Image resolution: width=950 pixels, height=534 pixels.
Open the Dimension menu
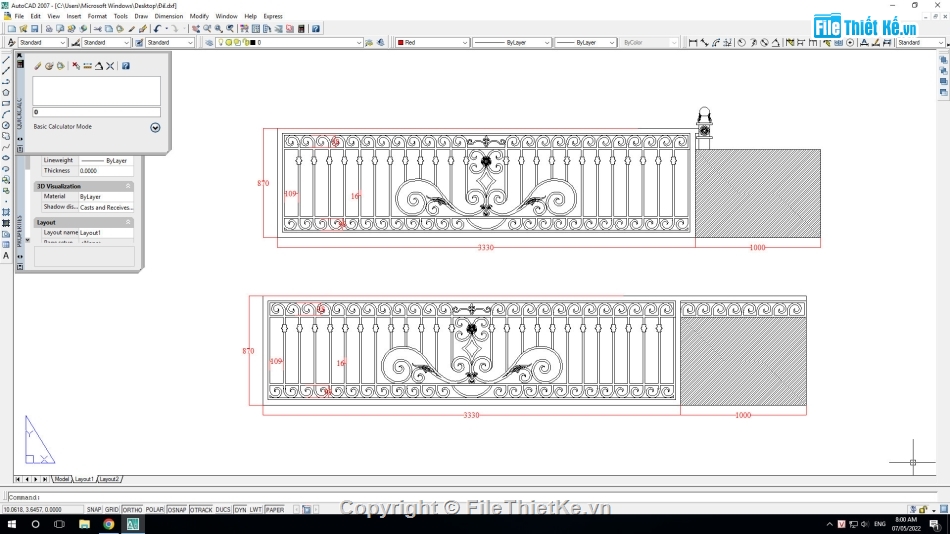click(168, 16)
